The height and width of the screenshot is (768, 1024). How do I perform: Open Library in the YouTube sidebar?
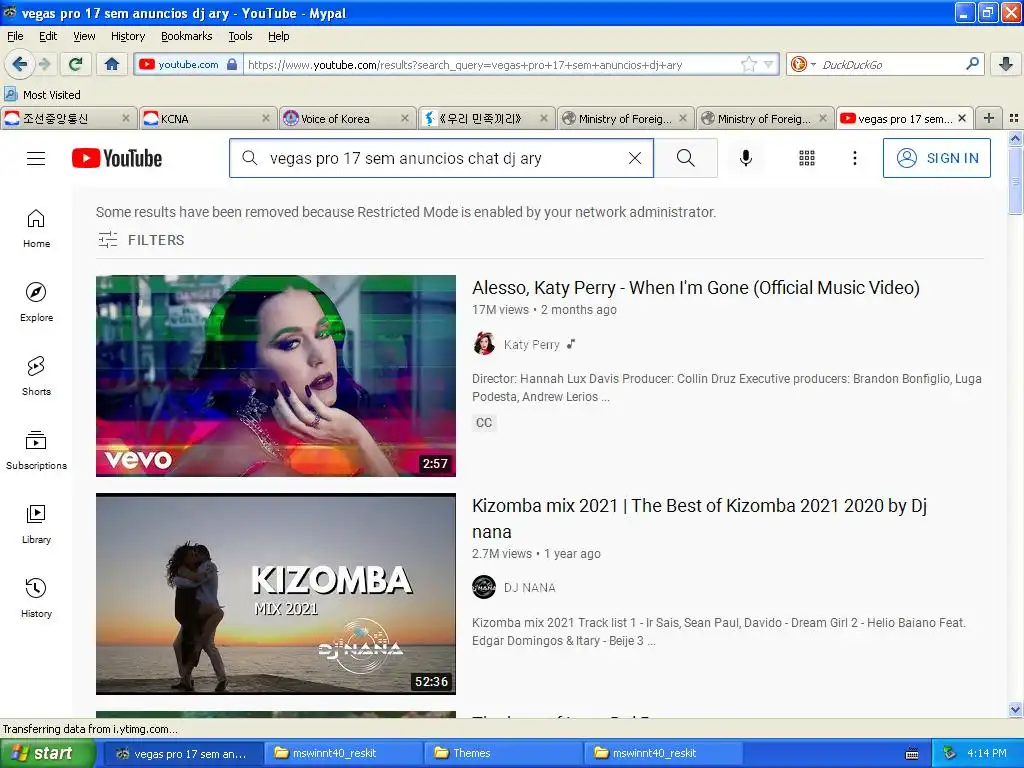coord(36,524)
